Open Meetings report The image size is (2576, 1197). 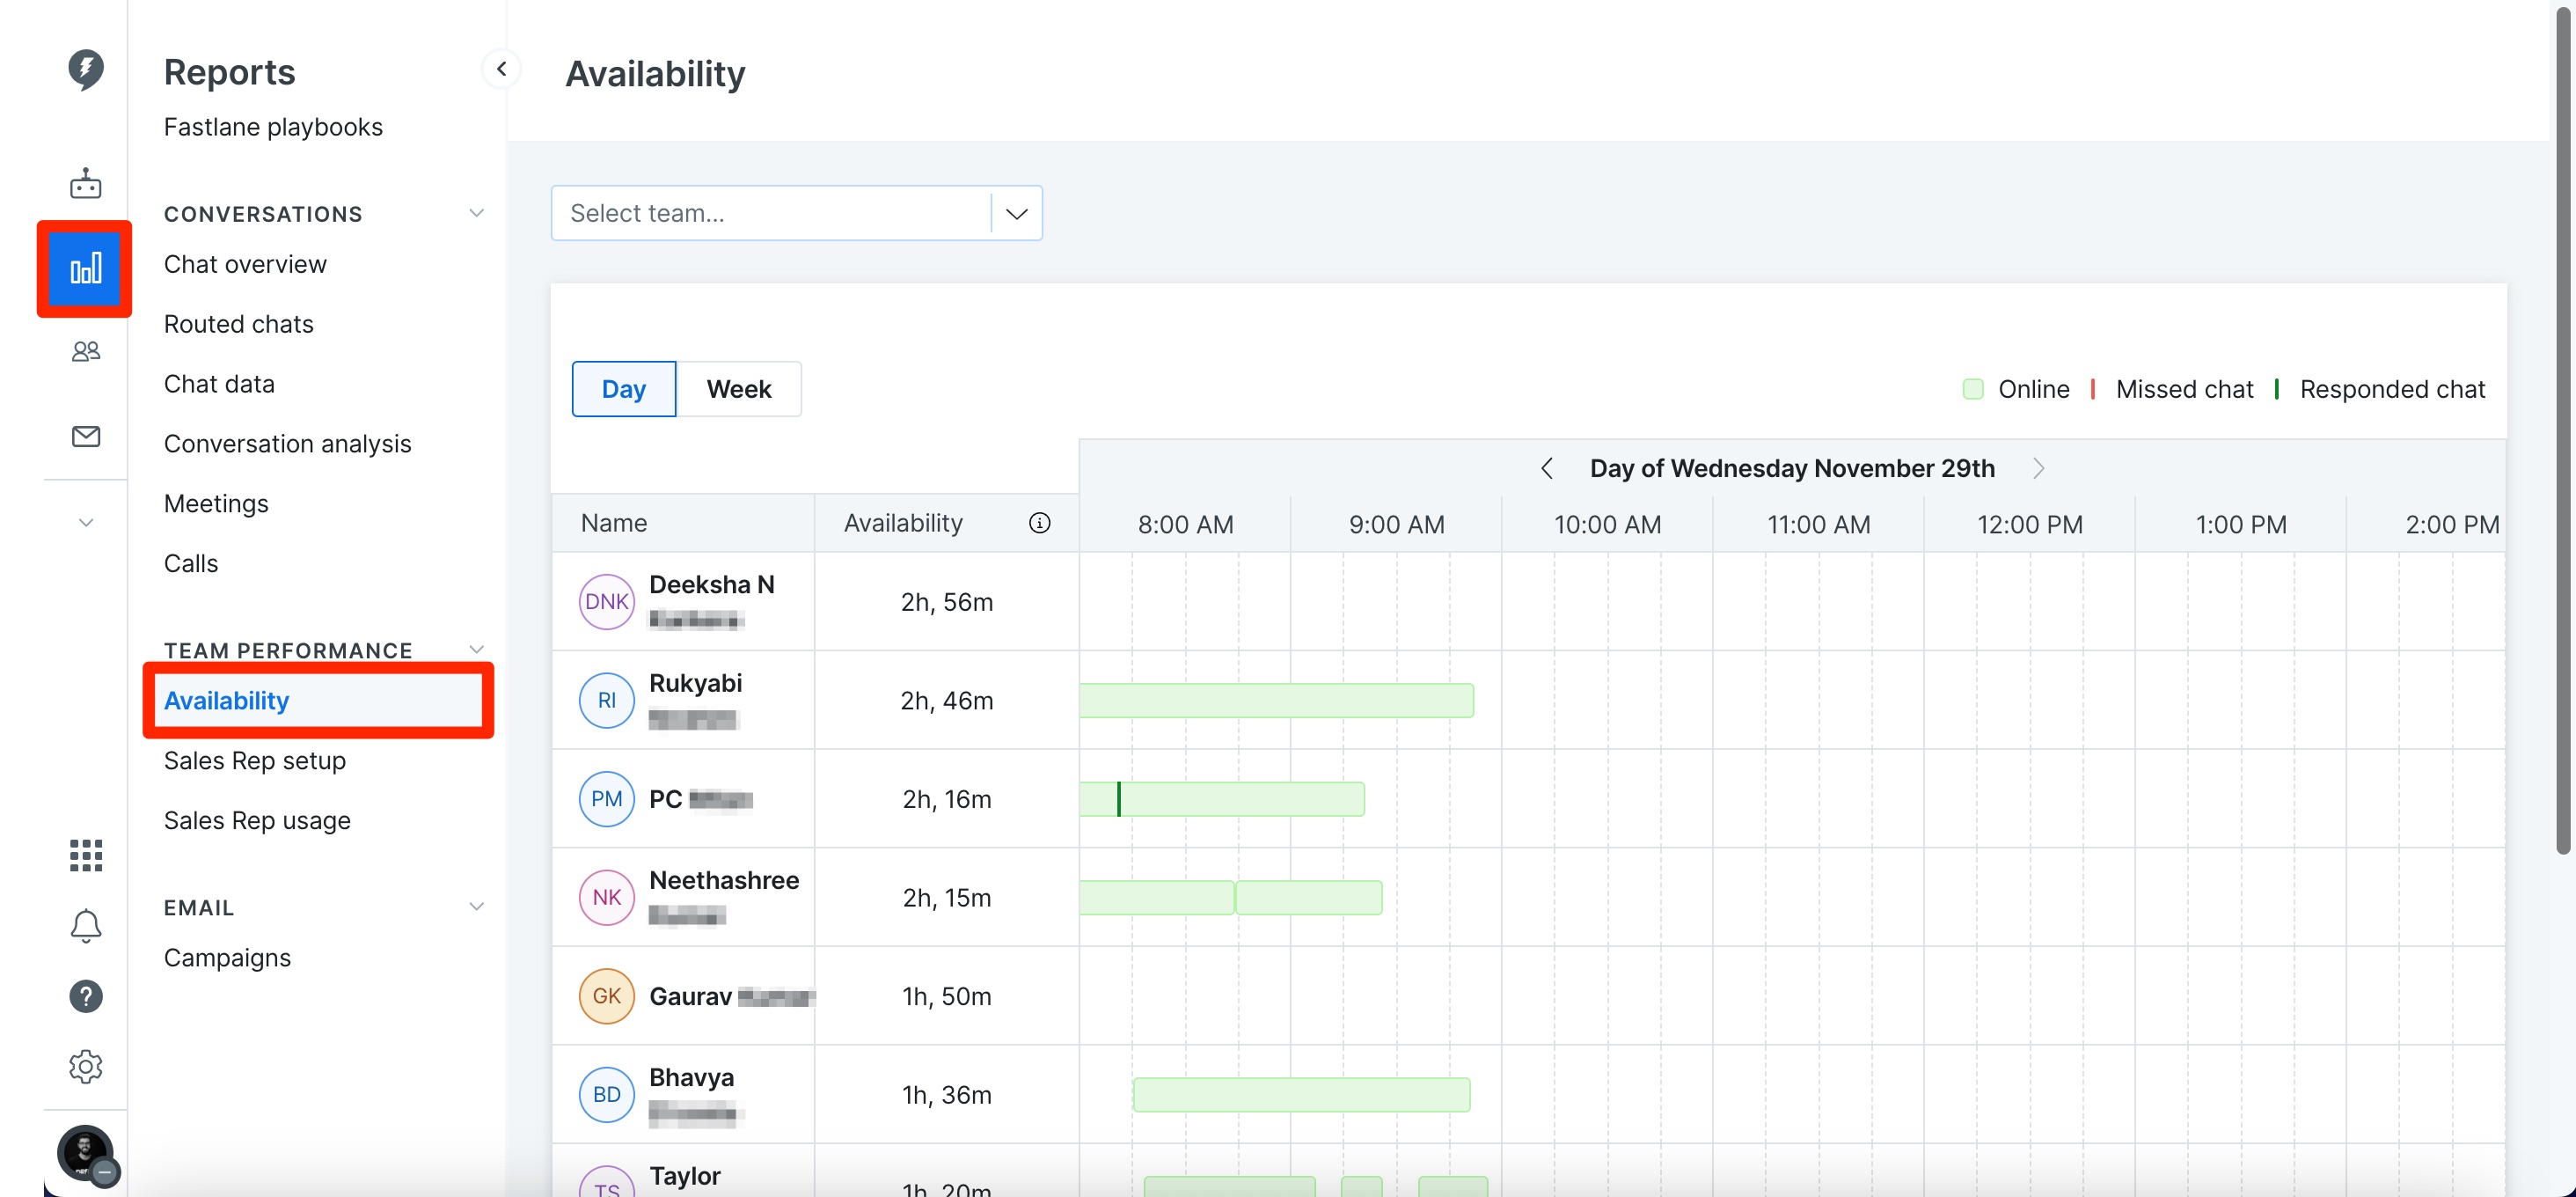216,504
